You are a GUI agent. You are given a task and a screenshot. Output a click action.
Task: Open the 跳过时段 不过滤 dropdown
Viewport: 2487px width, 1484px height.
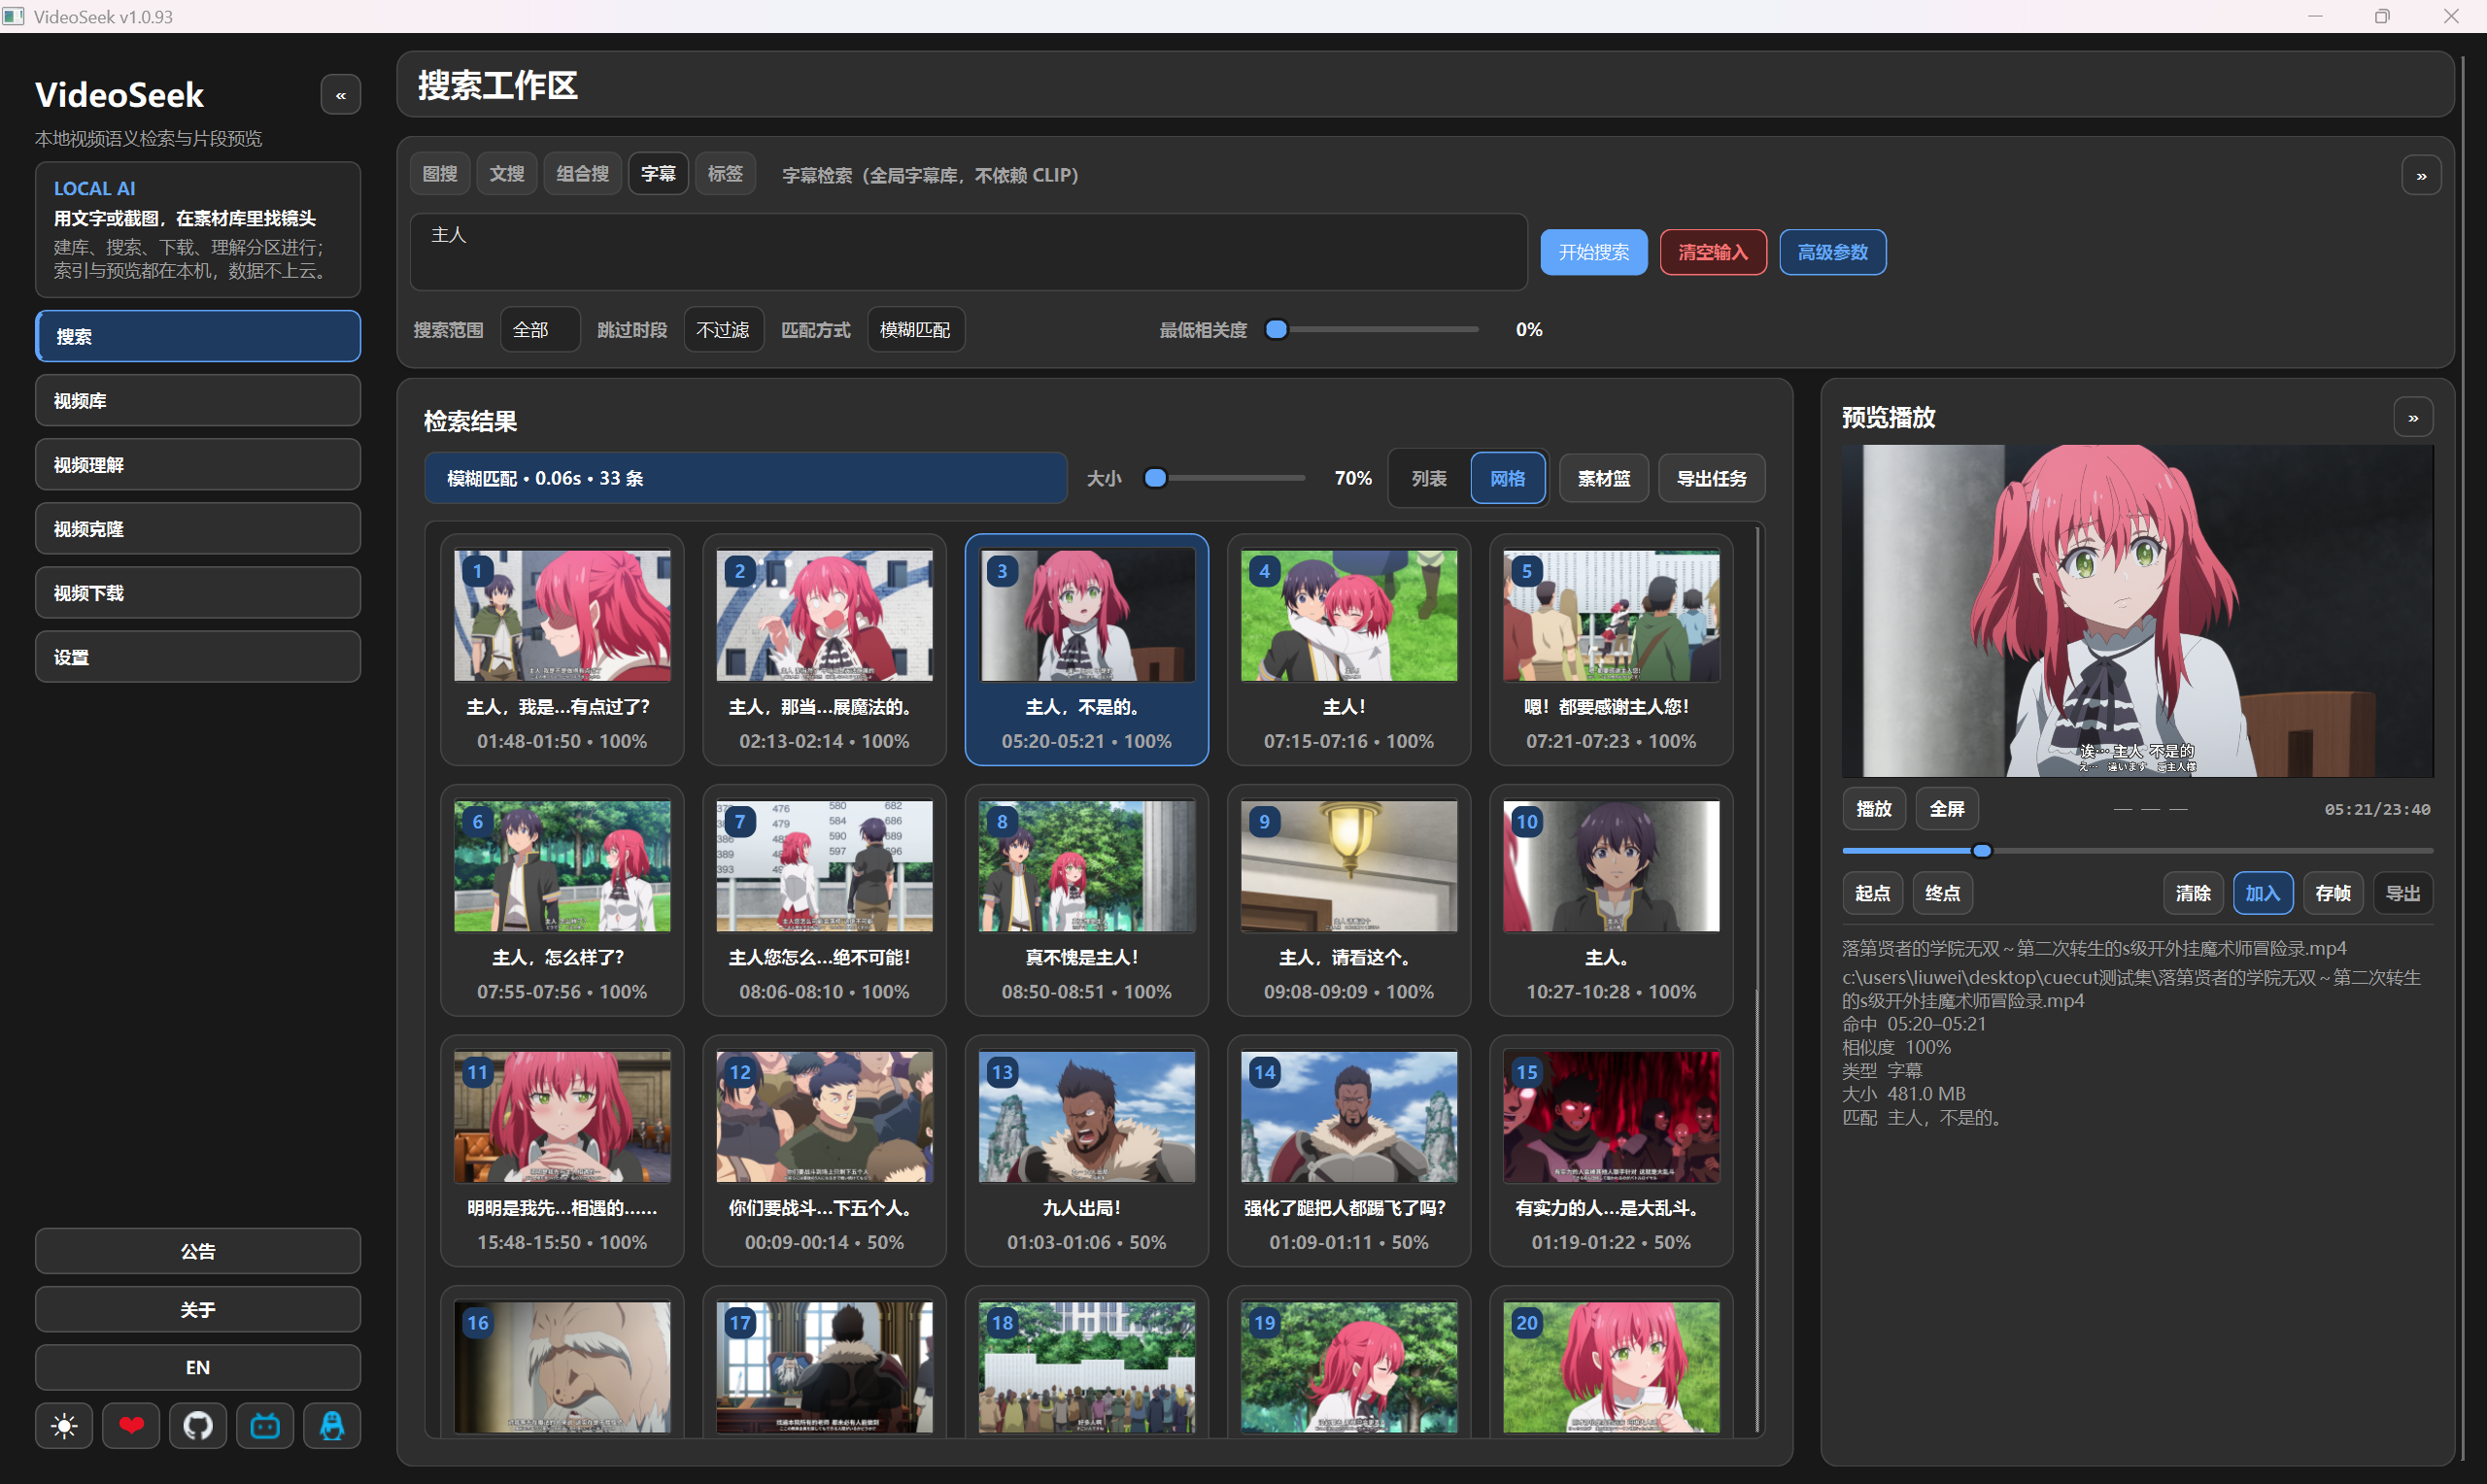pyautogui.click(x=723, y=330)
